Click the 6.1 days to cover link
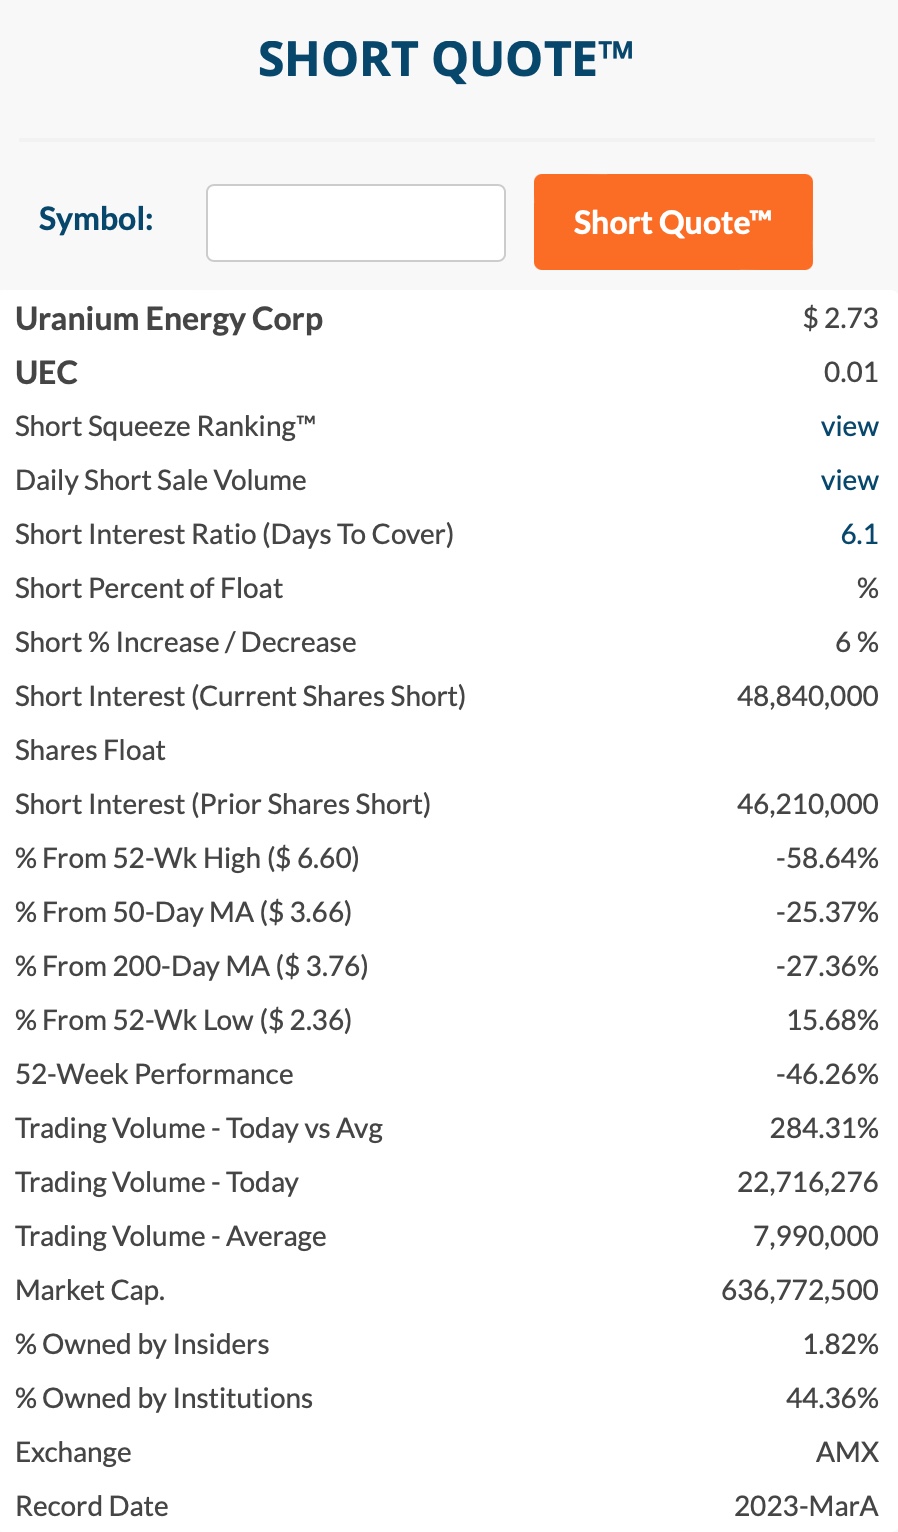898x1532 pixels. 859,535
